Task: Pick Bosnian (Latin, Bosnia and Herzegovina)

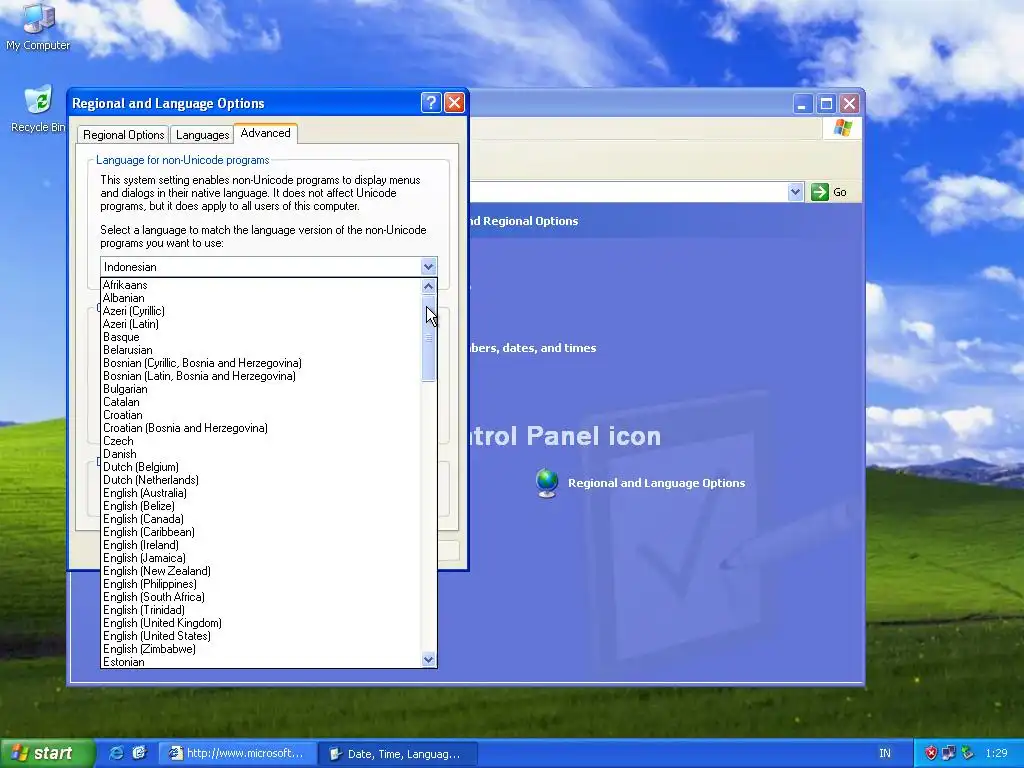Action: [x=261, y=376]
